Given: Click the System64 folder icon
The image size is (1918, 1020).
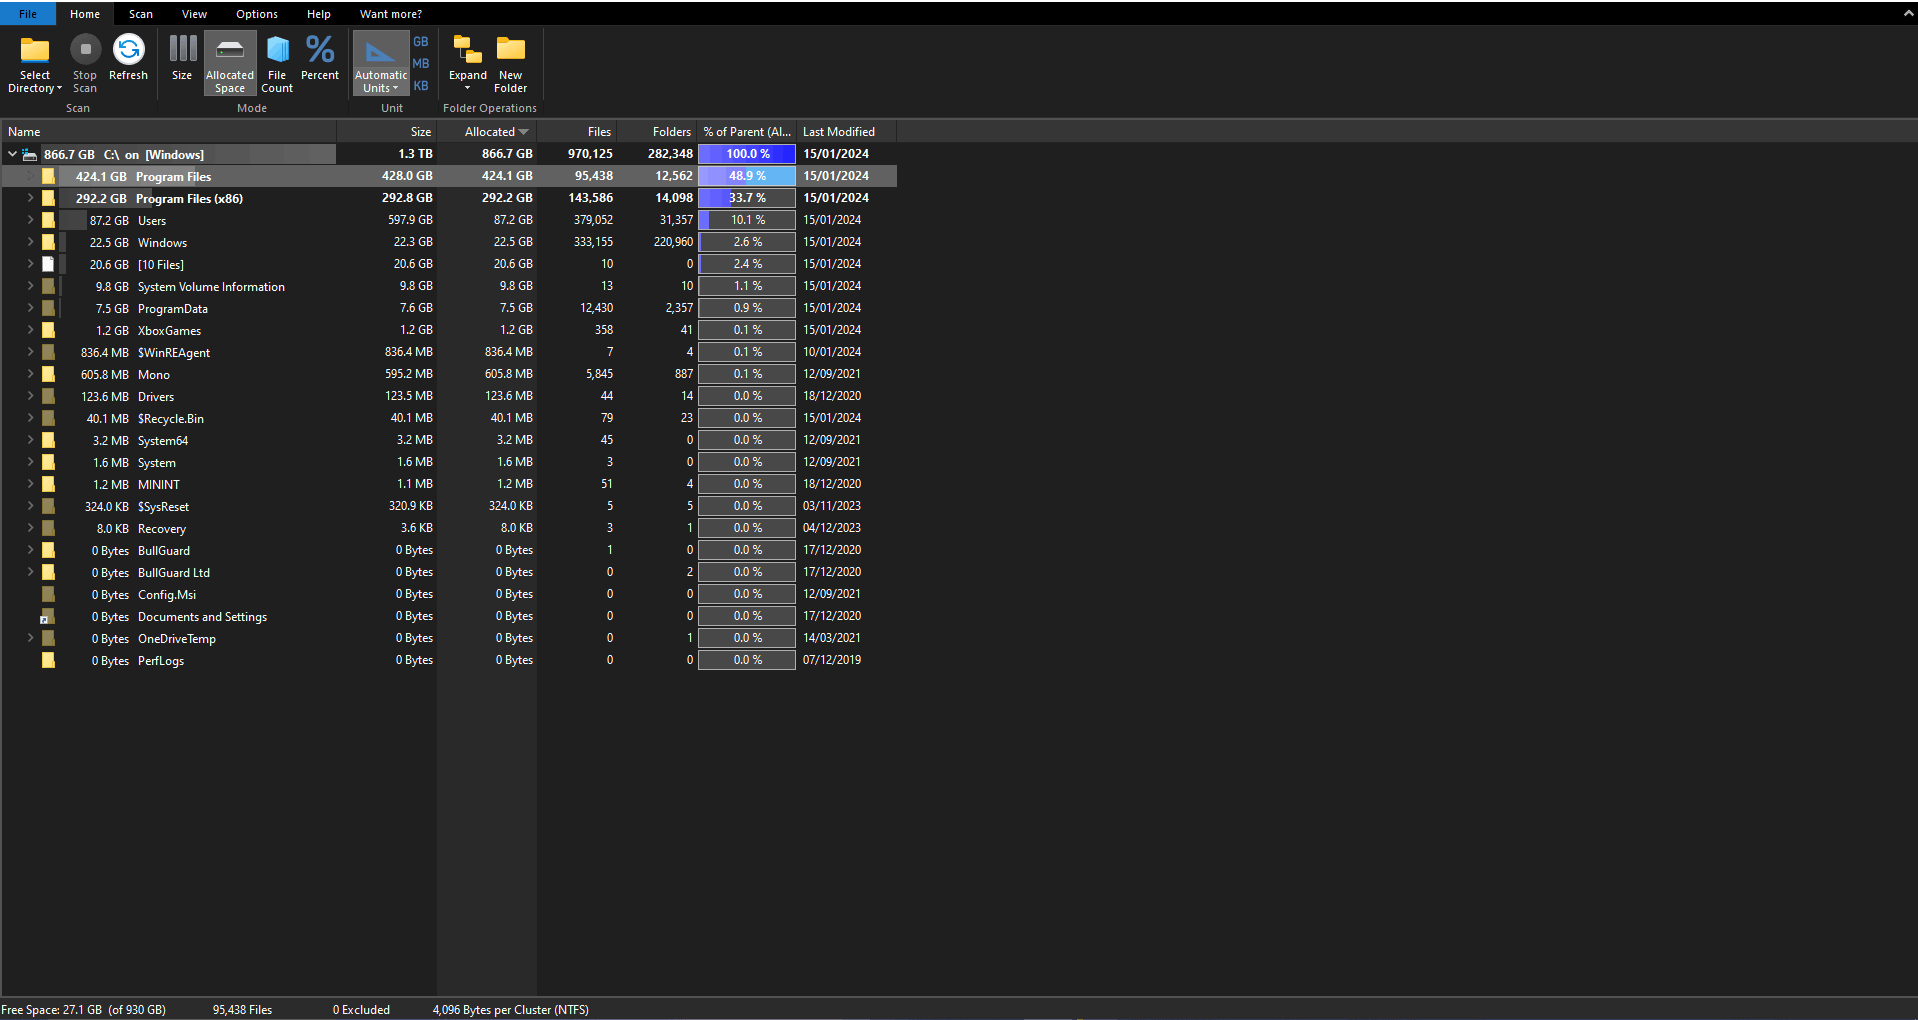Looking at the screenshot, I should 48,440.
